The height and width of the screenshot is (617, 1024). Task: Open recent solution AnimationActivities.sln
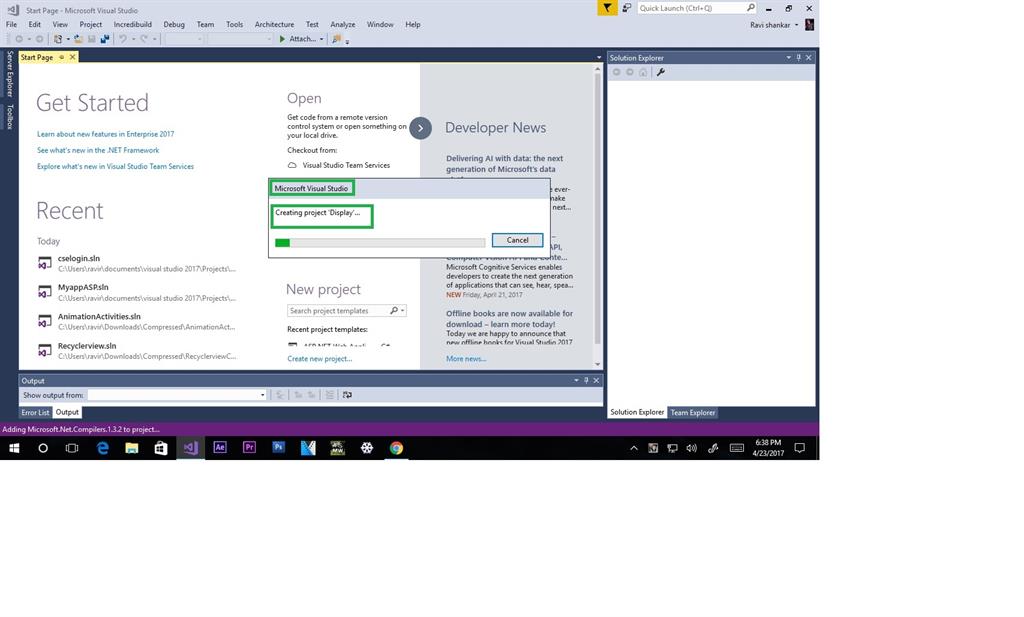pyautogui.click(x=137, y=321)
